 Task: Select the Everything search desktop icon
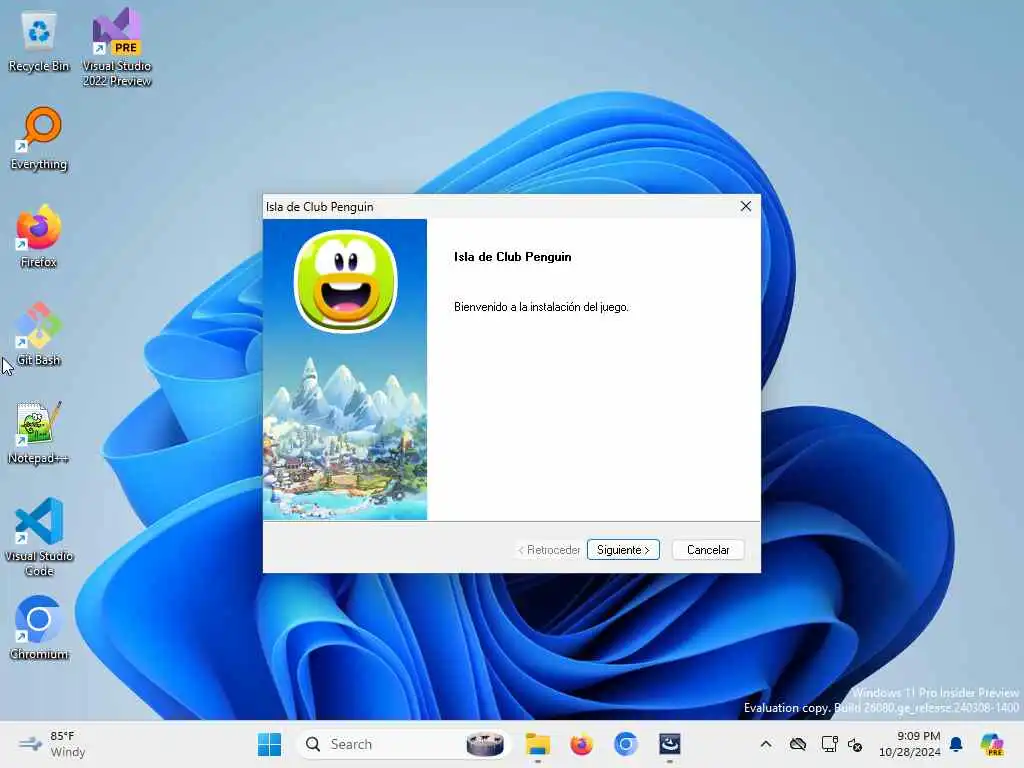coord(39,139)
